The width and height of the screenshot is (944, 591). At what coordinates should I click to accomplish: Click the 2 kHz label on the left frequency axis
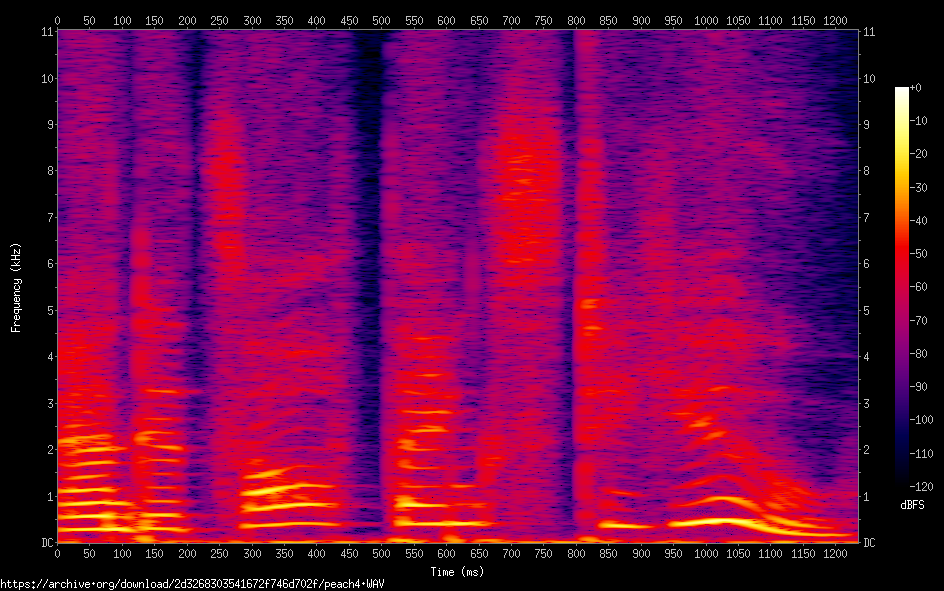(x=48, y=450)
